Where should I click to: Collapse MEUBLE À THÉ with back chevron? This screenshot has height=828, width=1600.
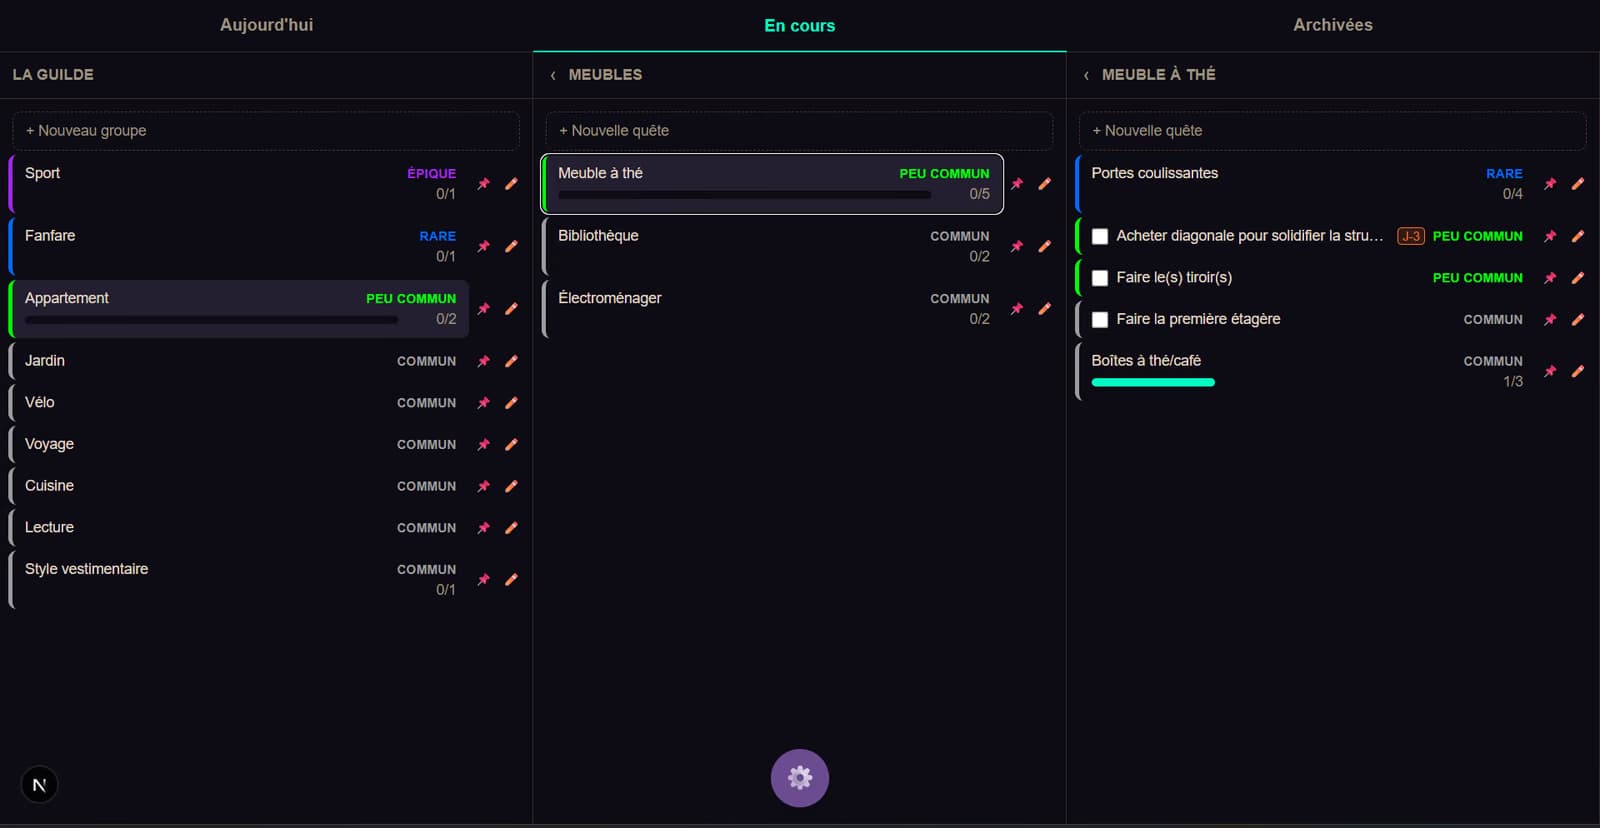1086,75
